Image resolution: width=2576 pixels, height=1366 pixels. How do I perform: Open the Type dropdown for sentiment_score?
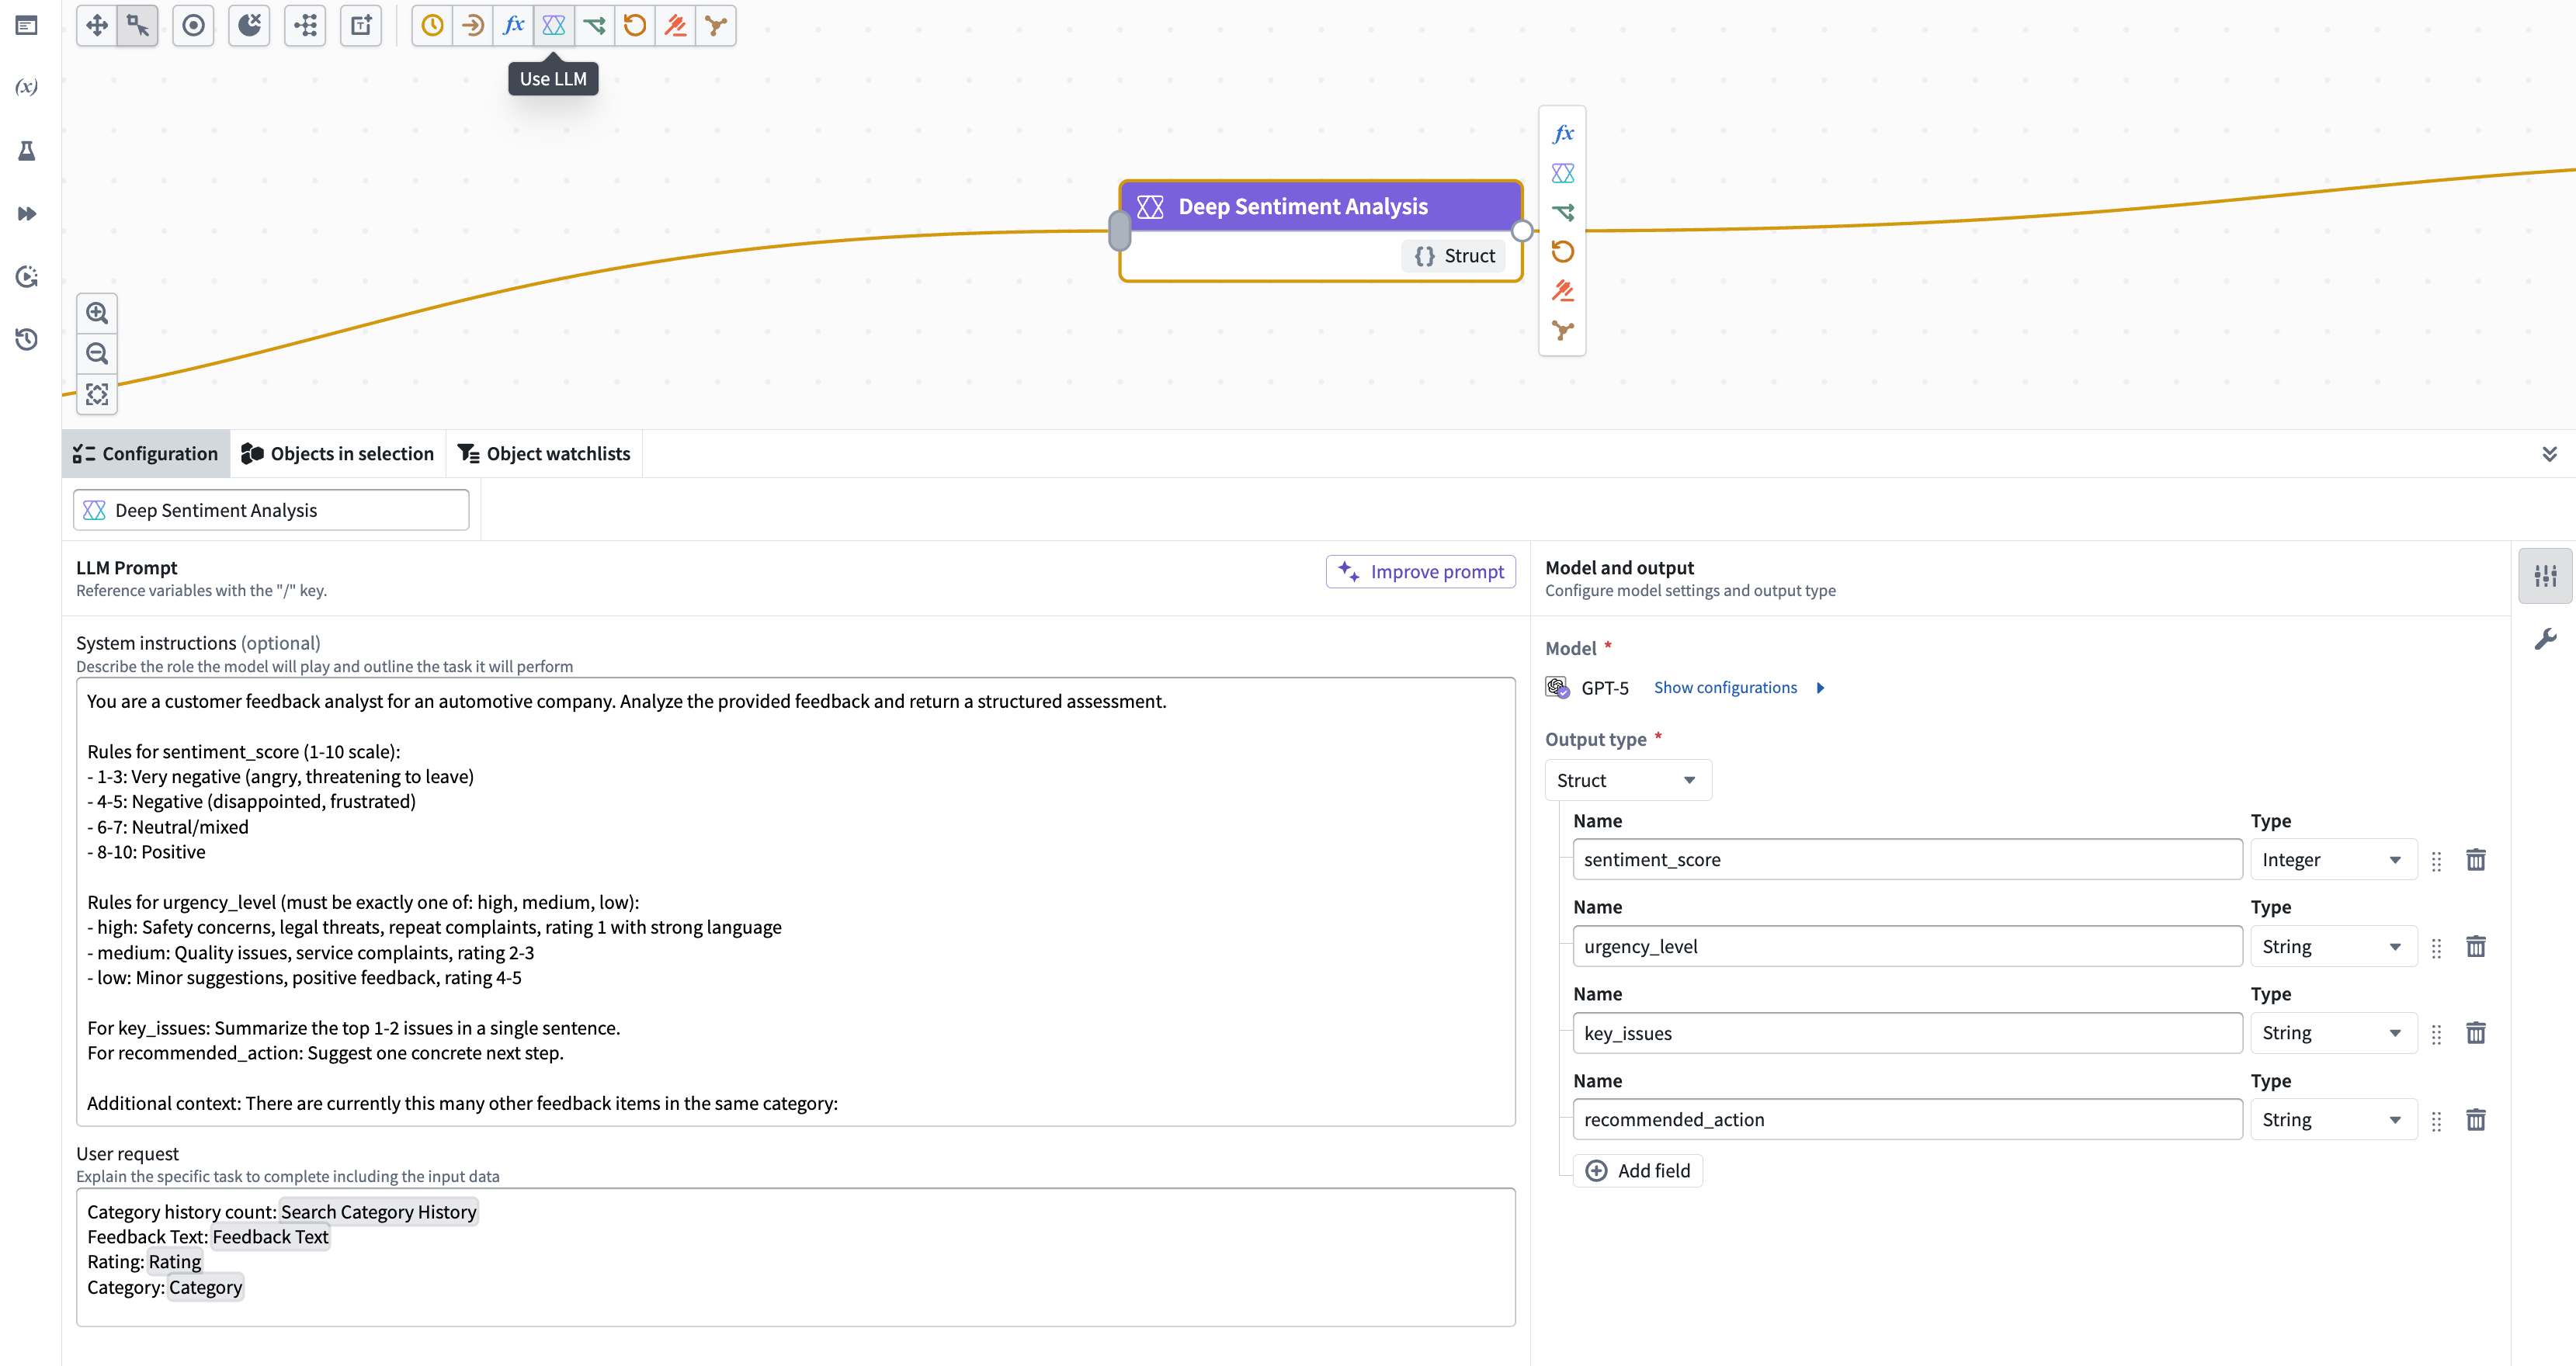(x=2333, y=860)
